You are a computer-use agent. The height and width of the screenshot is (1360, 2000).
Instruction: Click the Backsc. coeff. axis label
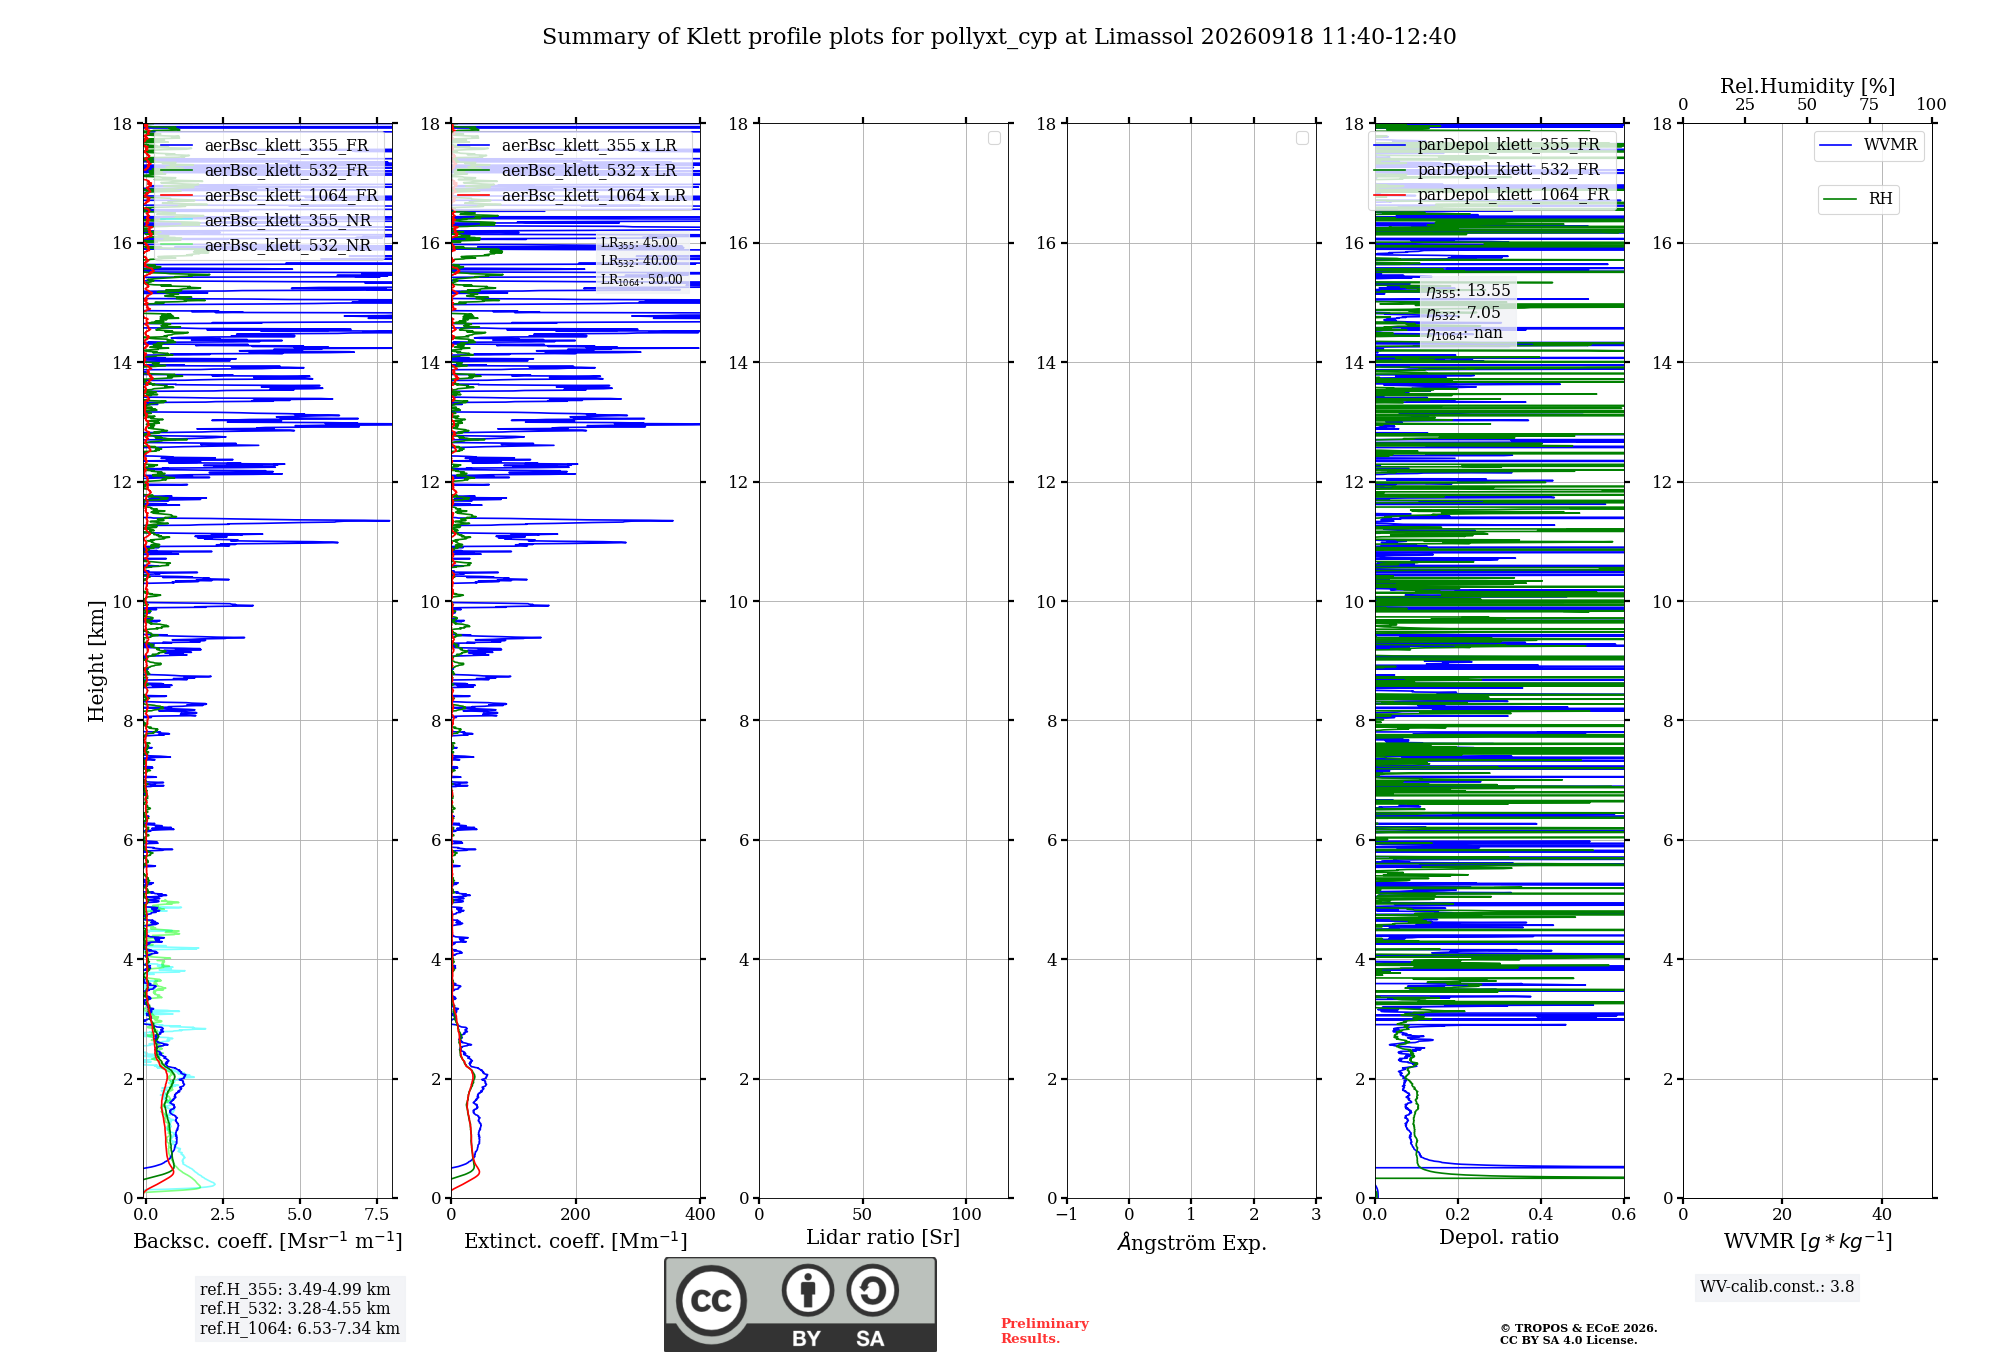click(x=268, y=1241)
